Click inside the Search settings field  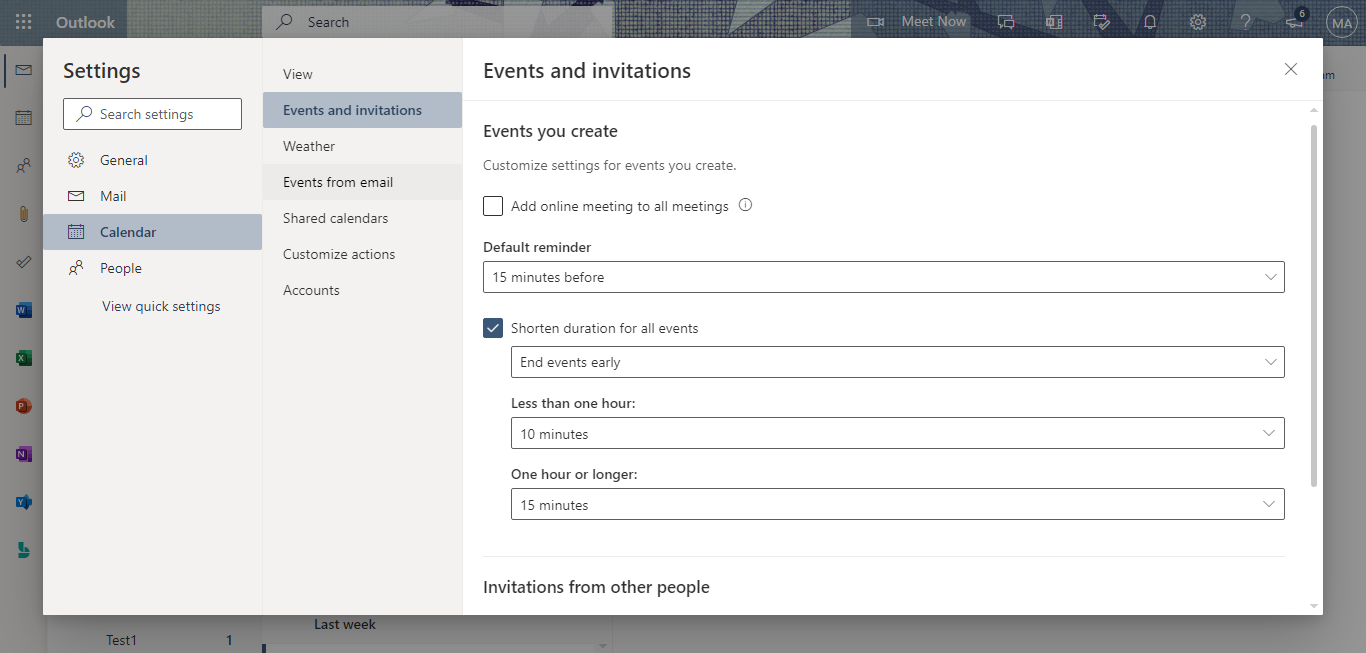pos(152,113)
